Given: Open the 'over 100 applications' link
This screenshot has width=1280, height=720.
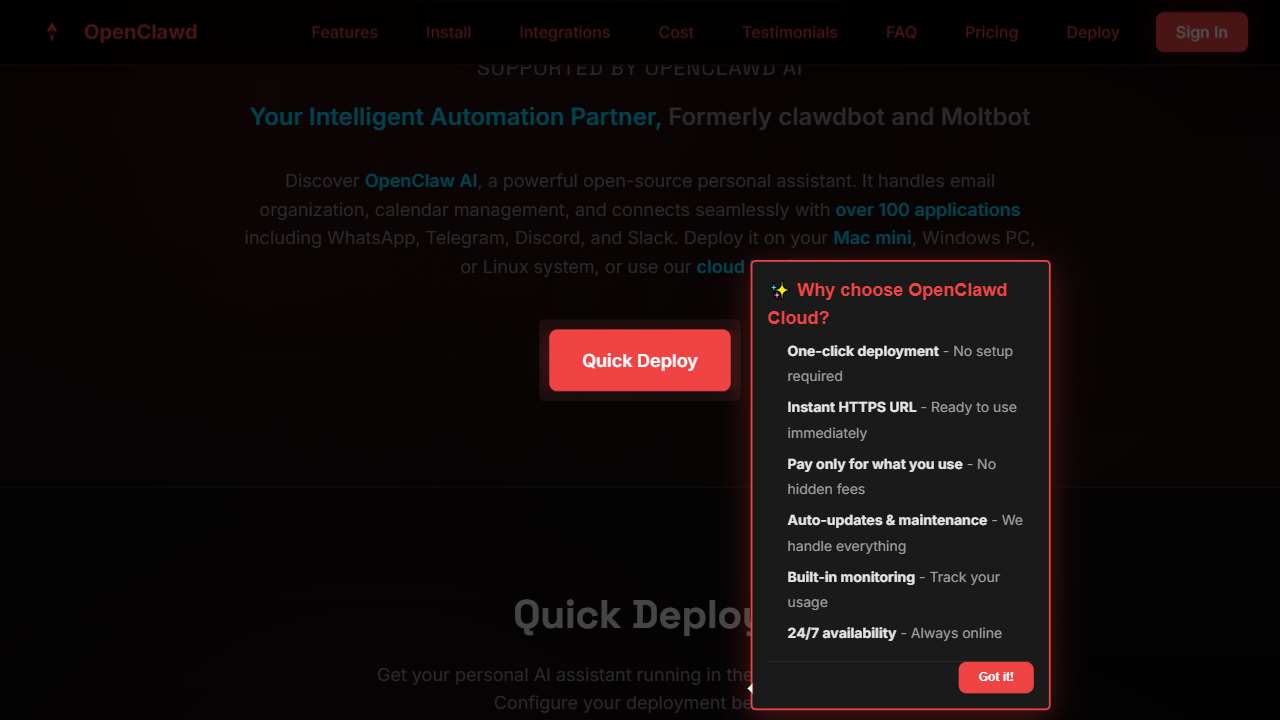Looking at the screenshot, I should (928, 210).
